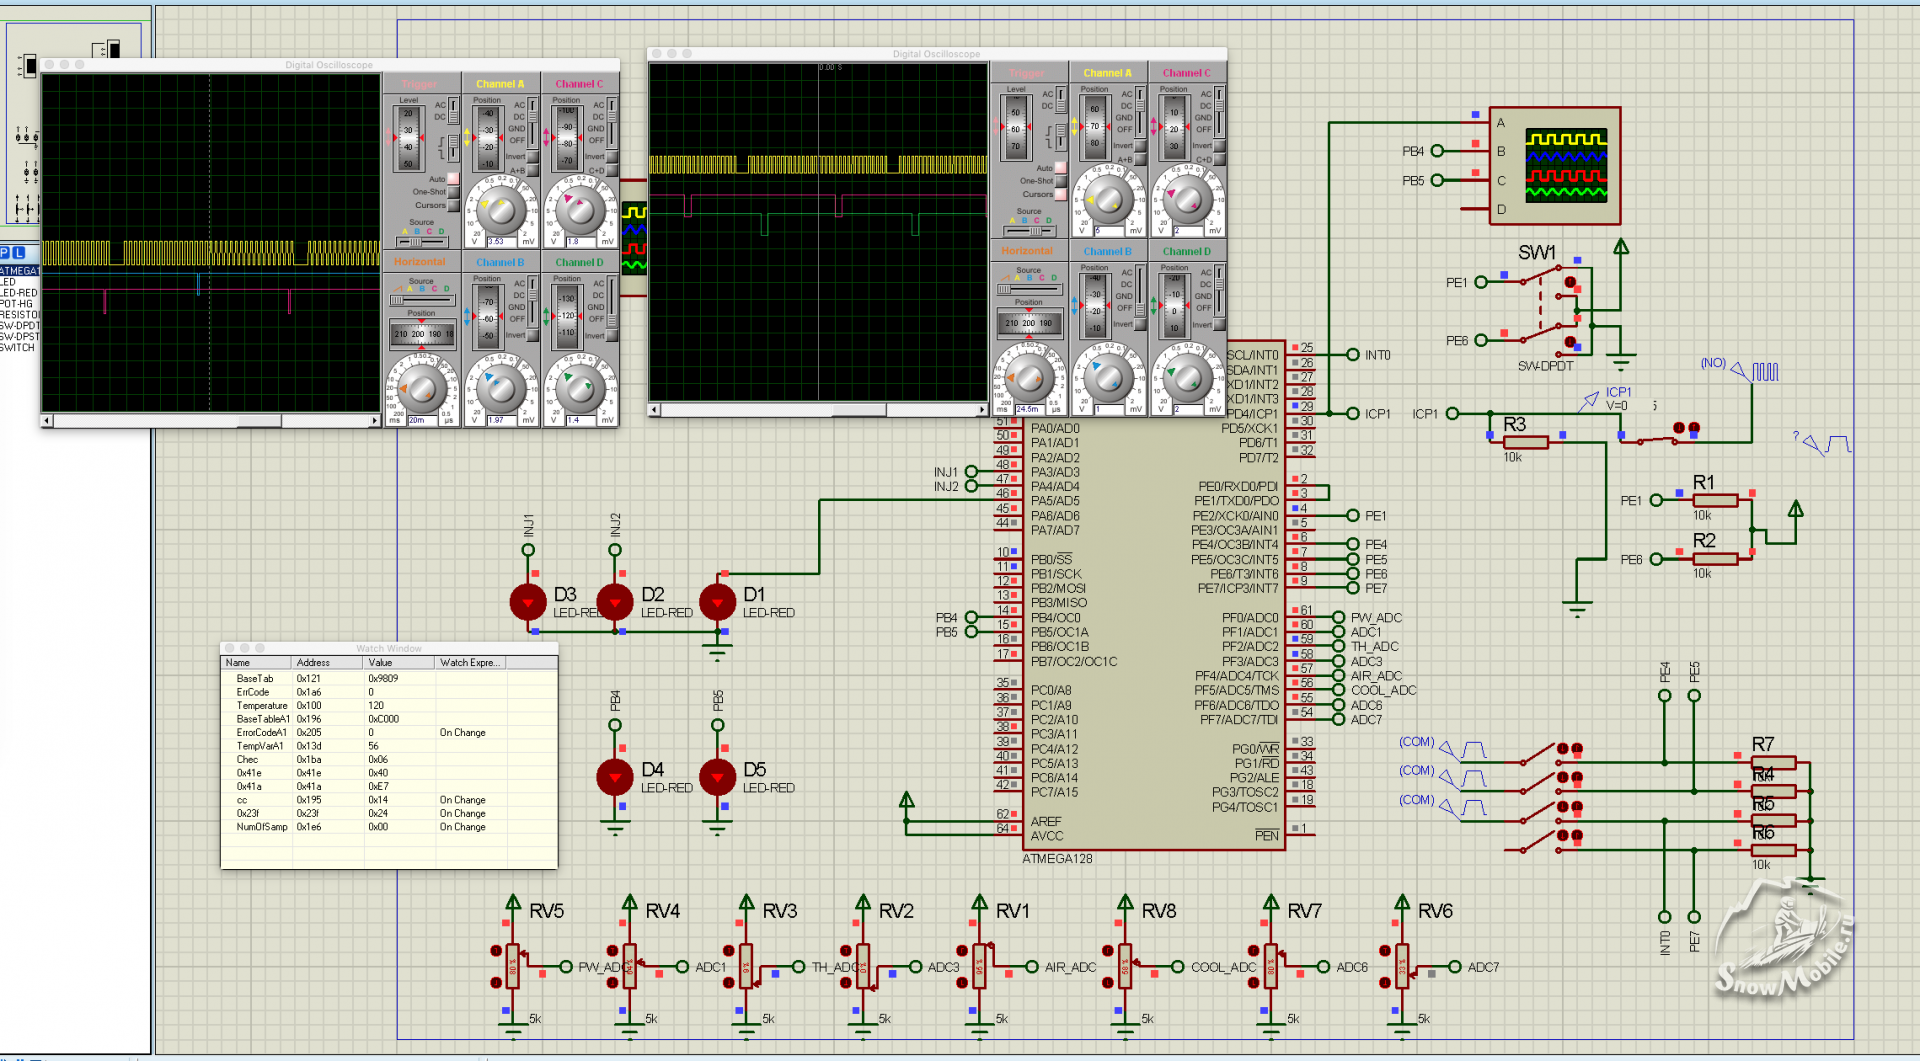Click the overview thumbnail in top-left panel
1920x1061 pixels.
coord(75,120)
